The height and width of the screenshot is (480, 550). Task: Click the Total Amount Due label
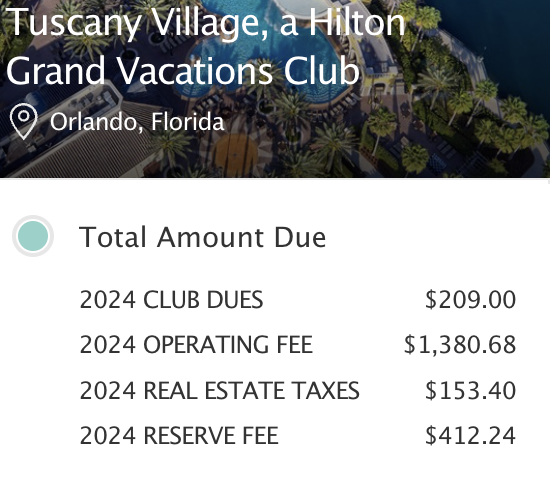point(202,237)
